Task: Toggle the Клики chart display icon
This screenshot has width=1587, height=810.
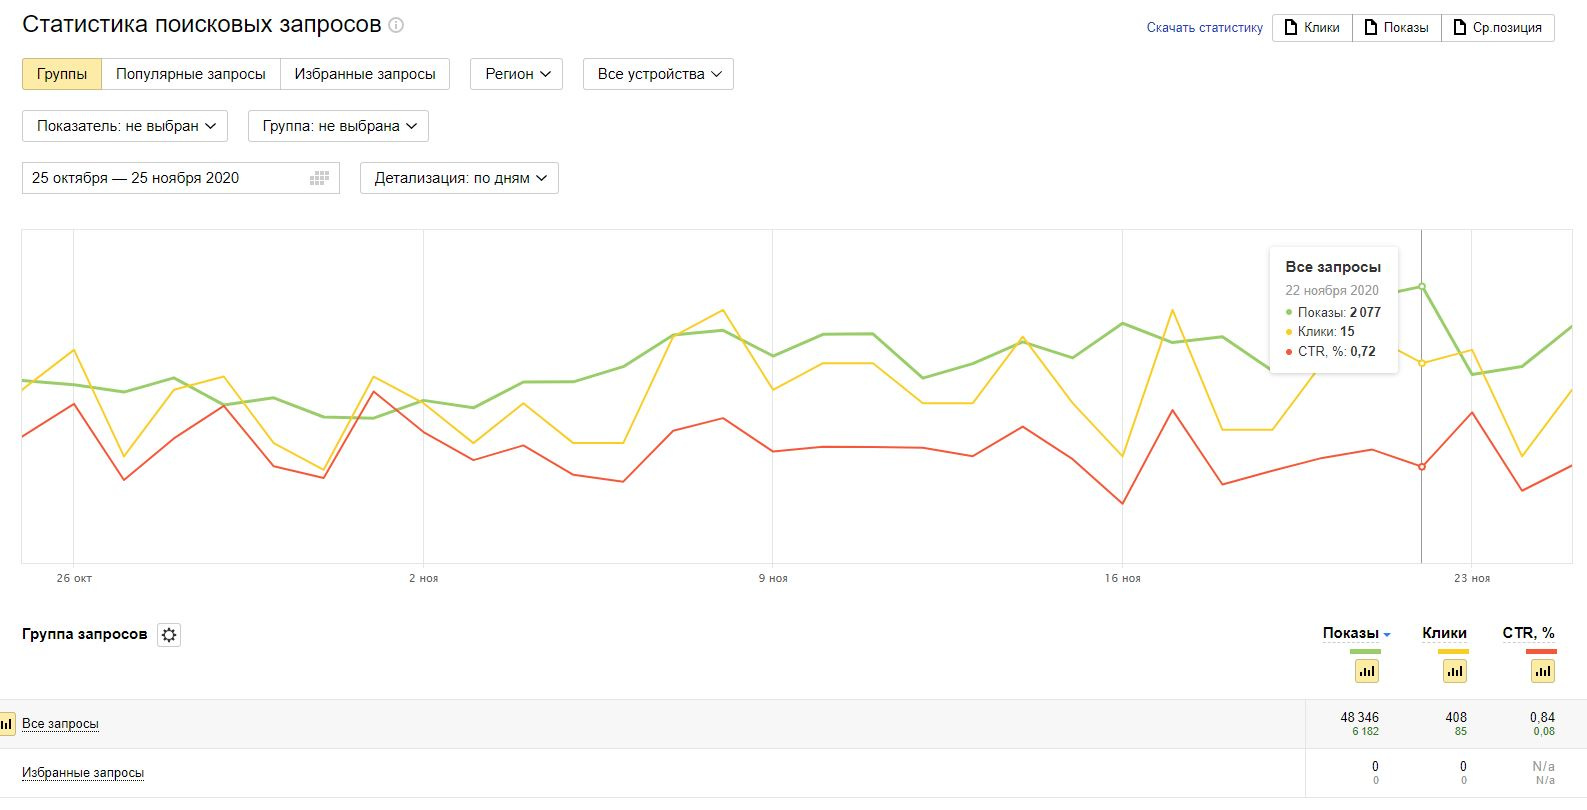Action: tap(1454, 671)
